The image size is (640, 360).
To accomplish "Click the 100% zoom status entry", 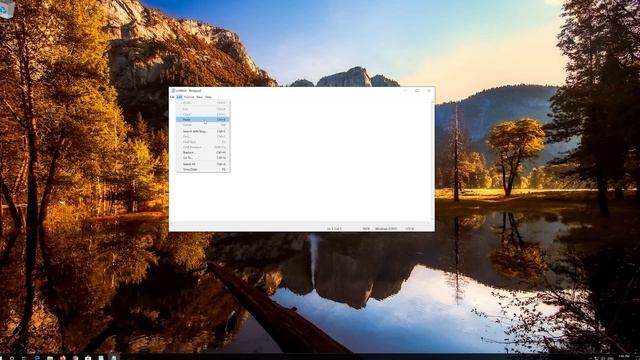I will click(x=366, y=229).
